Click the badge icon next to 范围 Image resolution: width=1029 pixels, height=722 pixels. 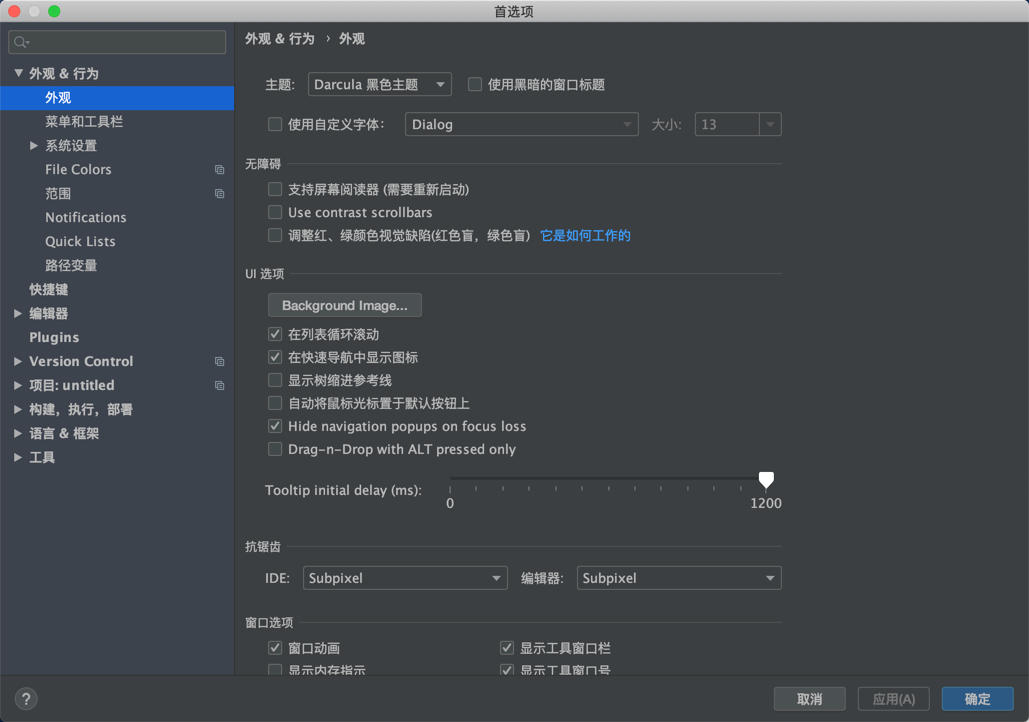pos(219,193)
